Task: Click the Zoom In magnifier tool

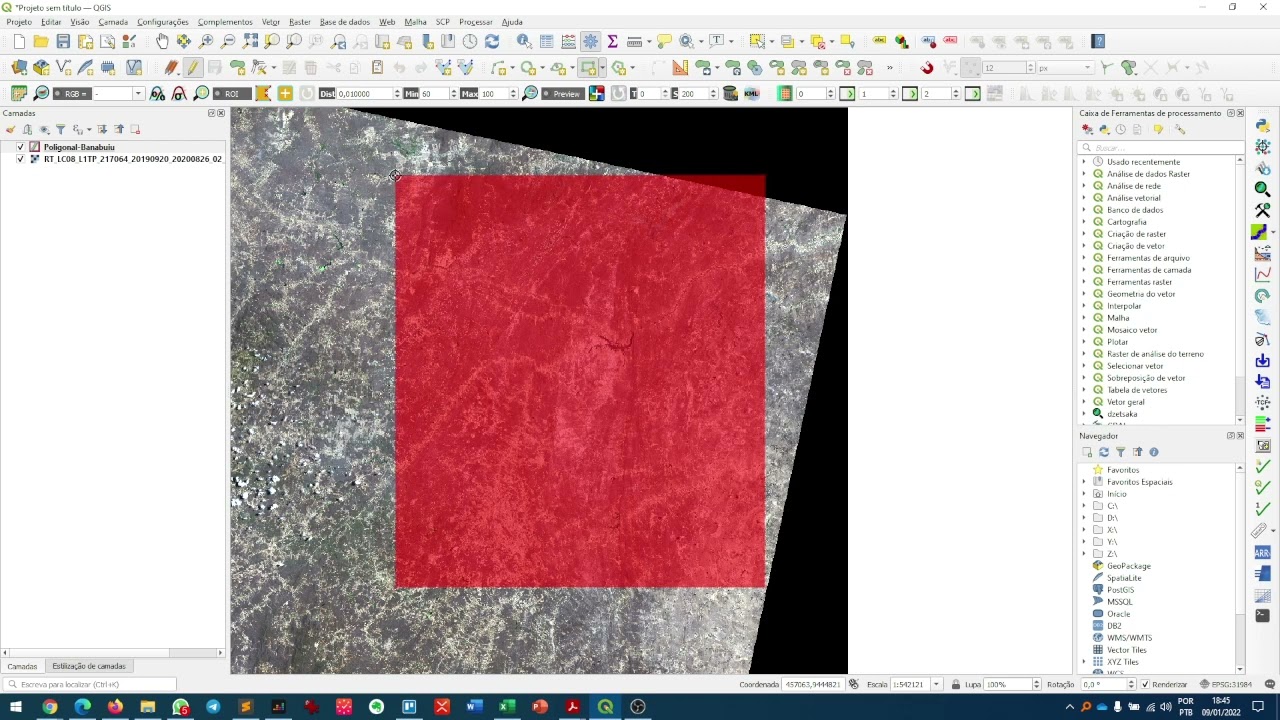Action: (206, 41)
